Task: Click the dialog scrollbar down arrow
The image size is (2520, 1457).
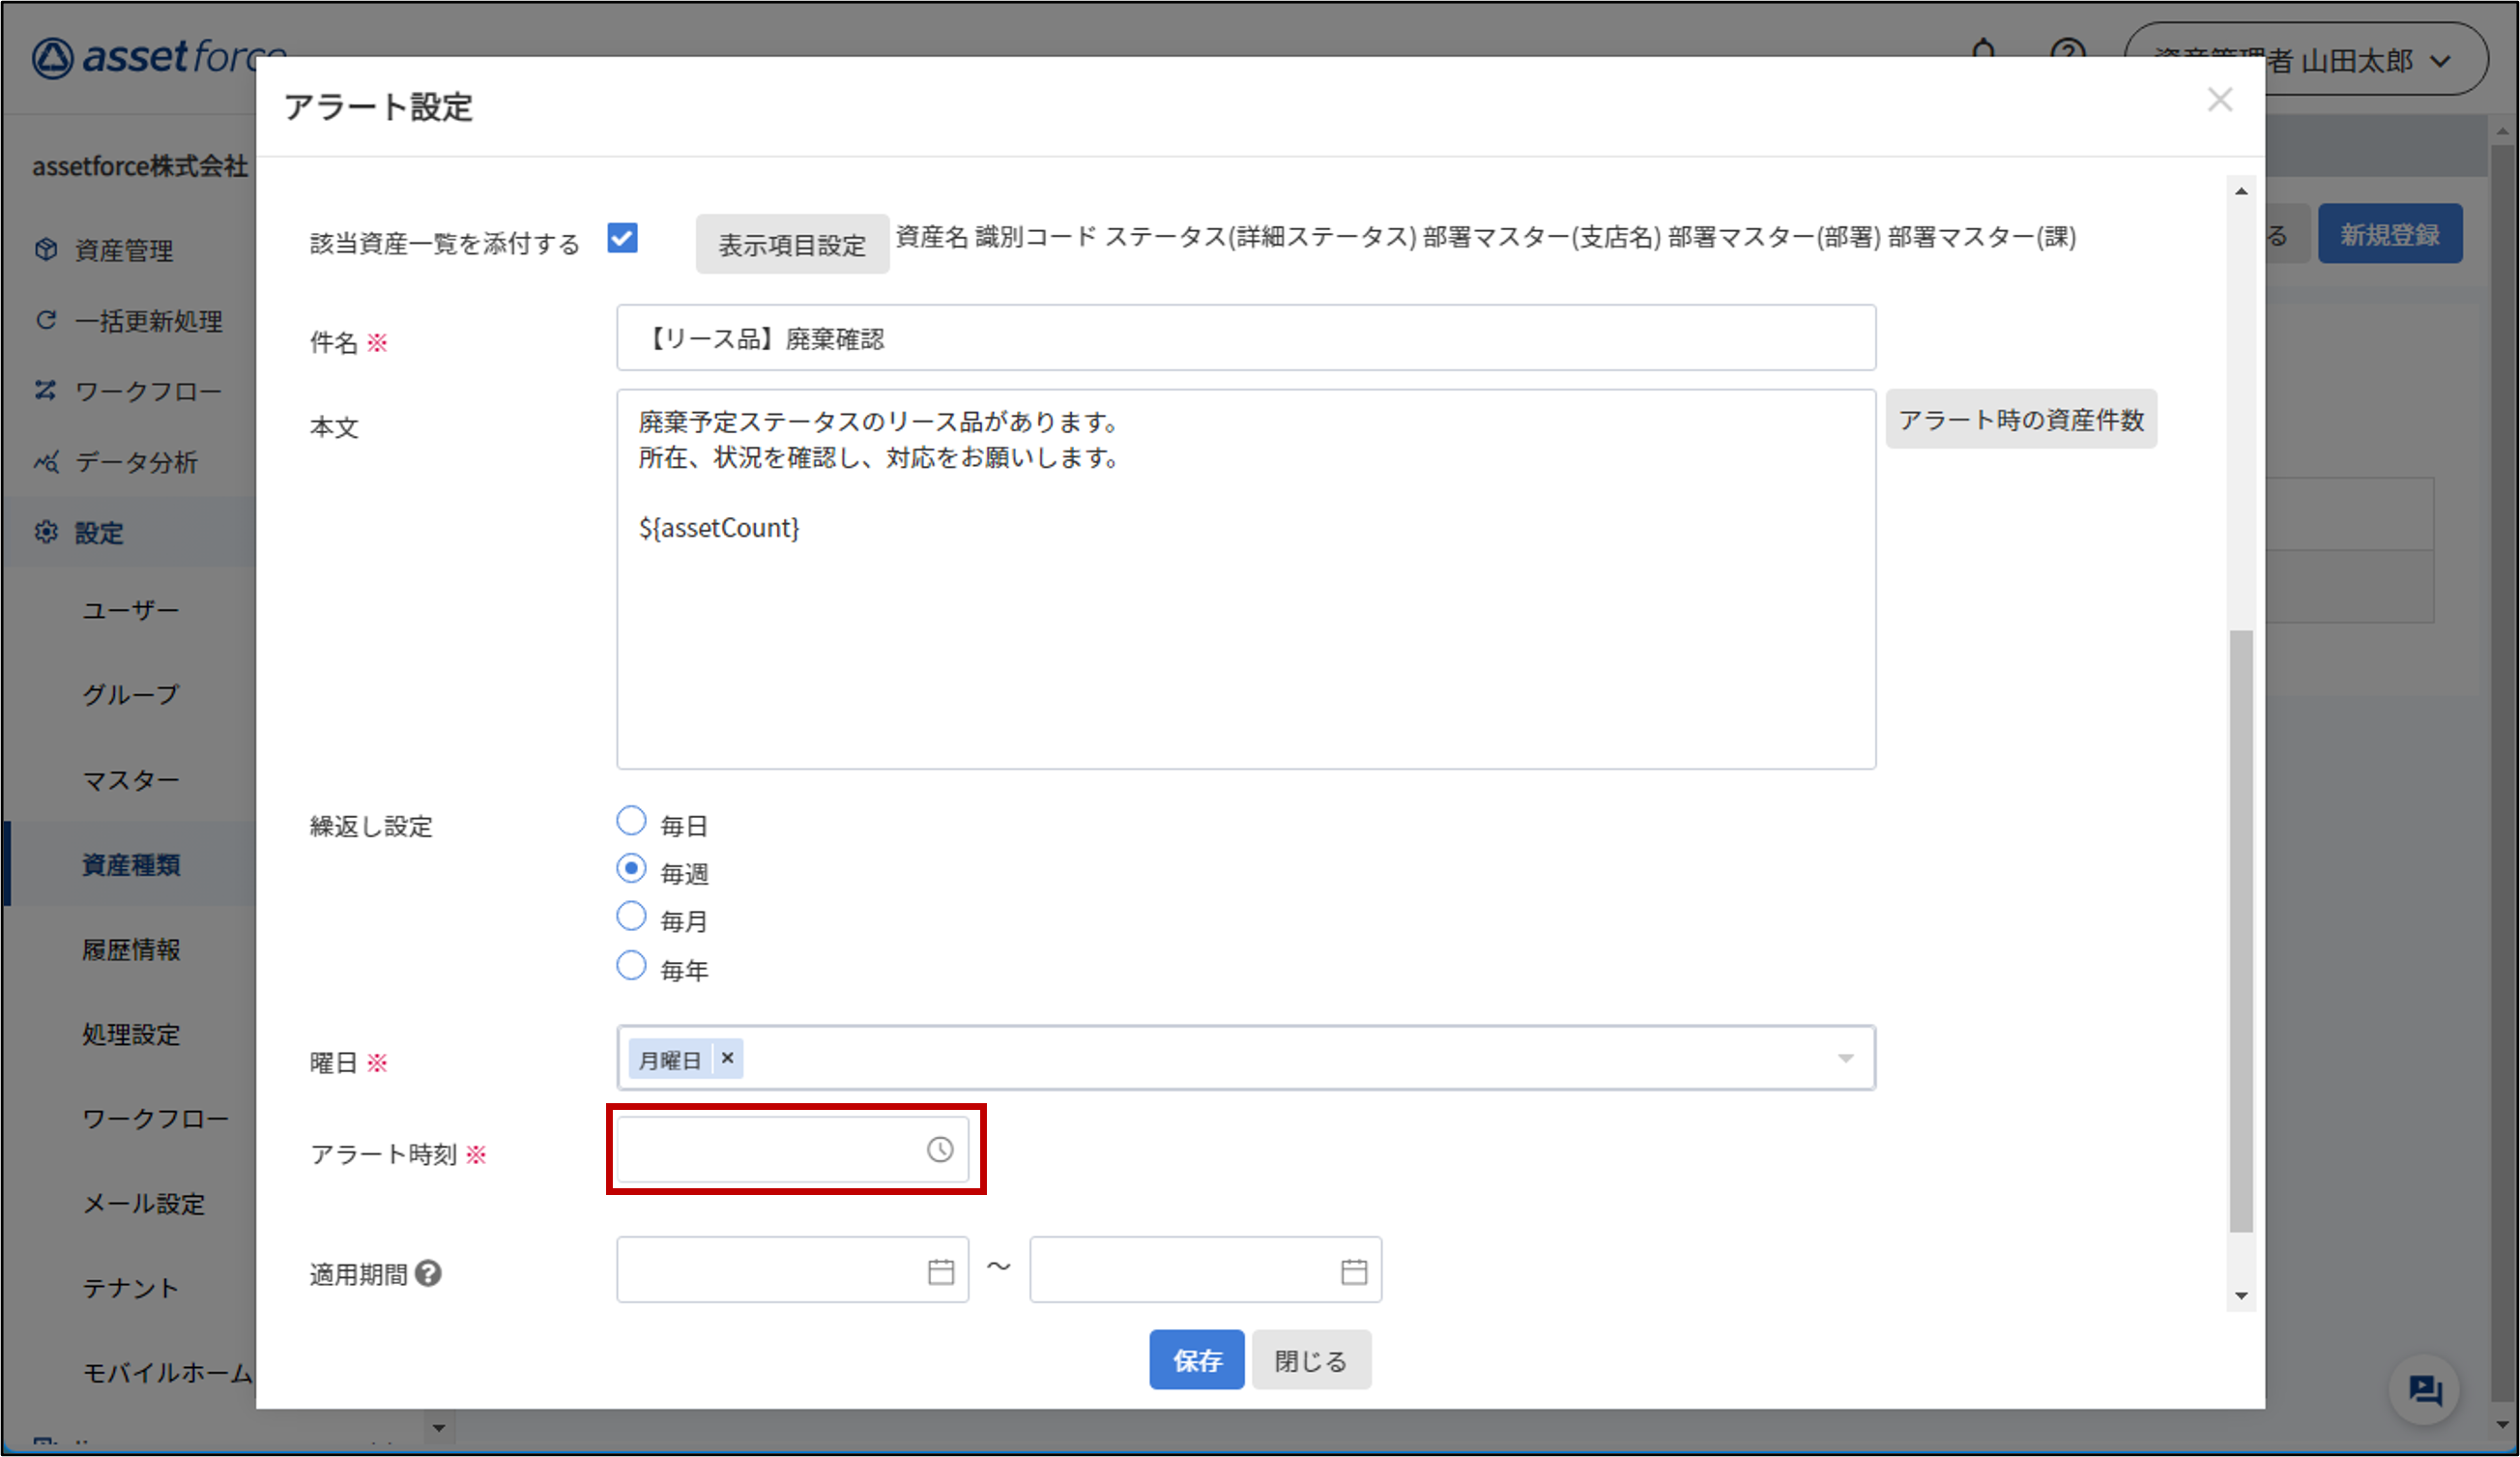Action: point(2241,1296)
